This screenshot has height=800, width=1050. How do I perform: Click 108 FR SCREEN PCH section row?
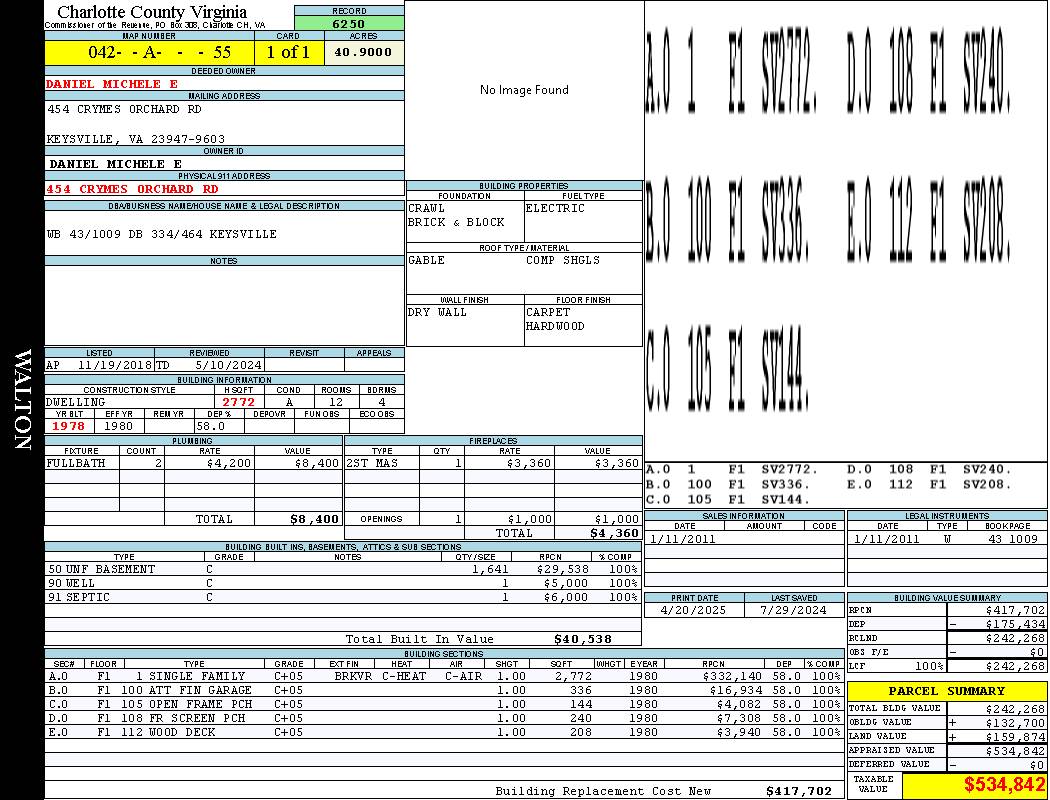coord(444,719)
